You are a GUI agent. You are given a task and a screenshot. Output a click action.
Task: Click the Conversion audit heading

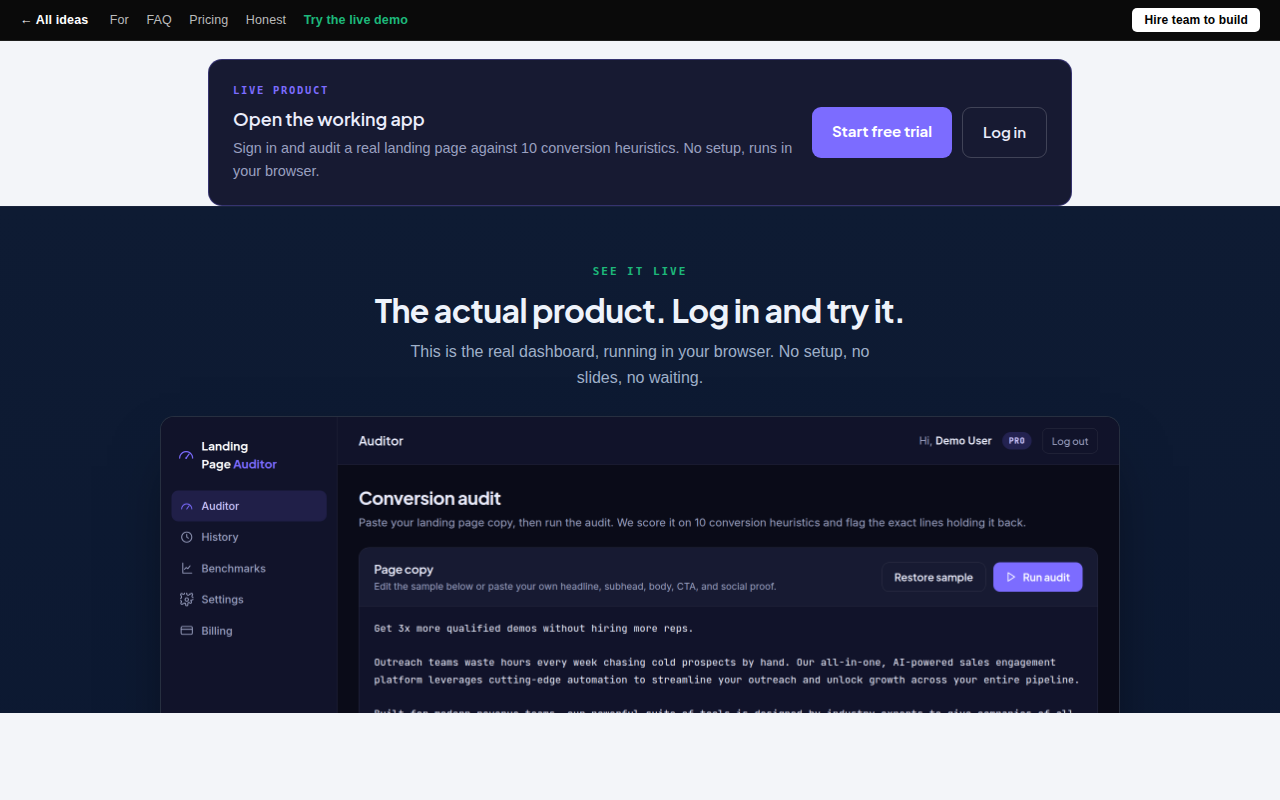coord(430,498)
